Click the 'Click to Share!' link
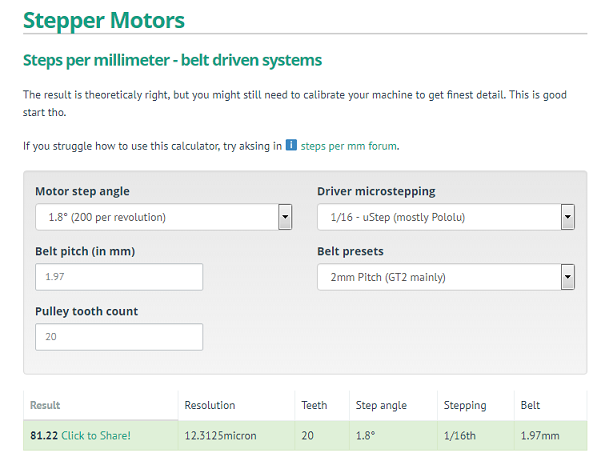The height and width of the screenshot is (465, 609). pyautogui.click(x=96, y=435)
